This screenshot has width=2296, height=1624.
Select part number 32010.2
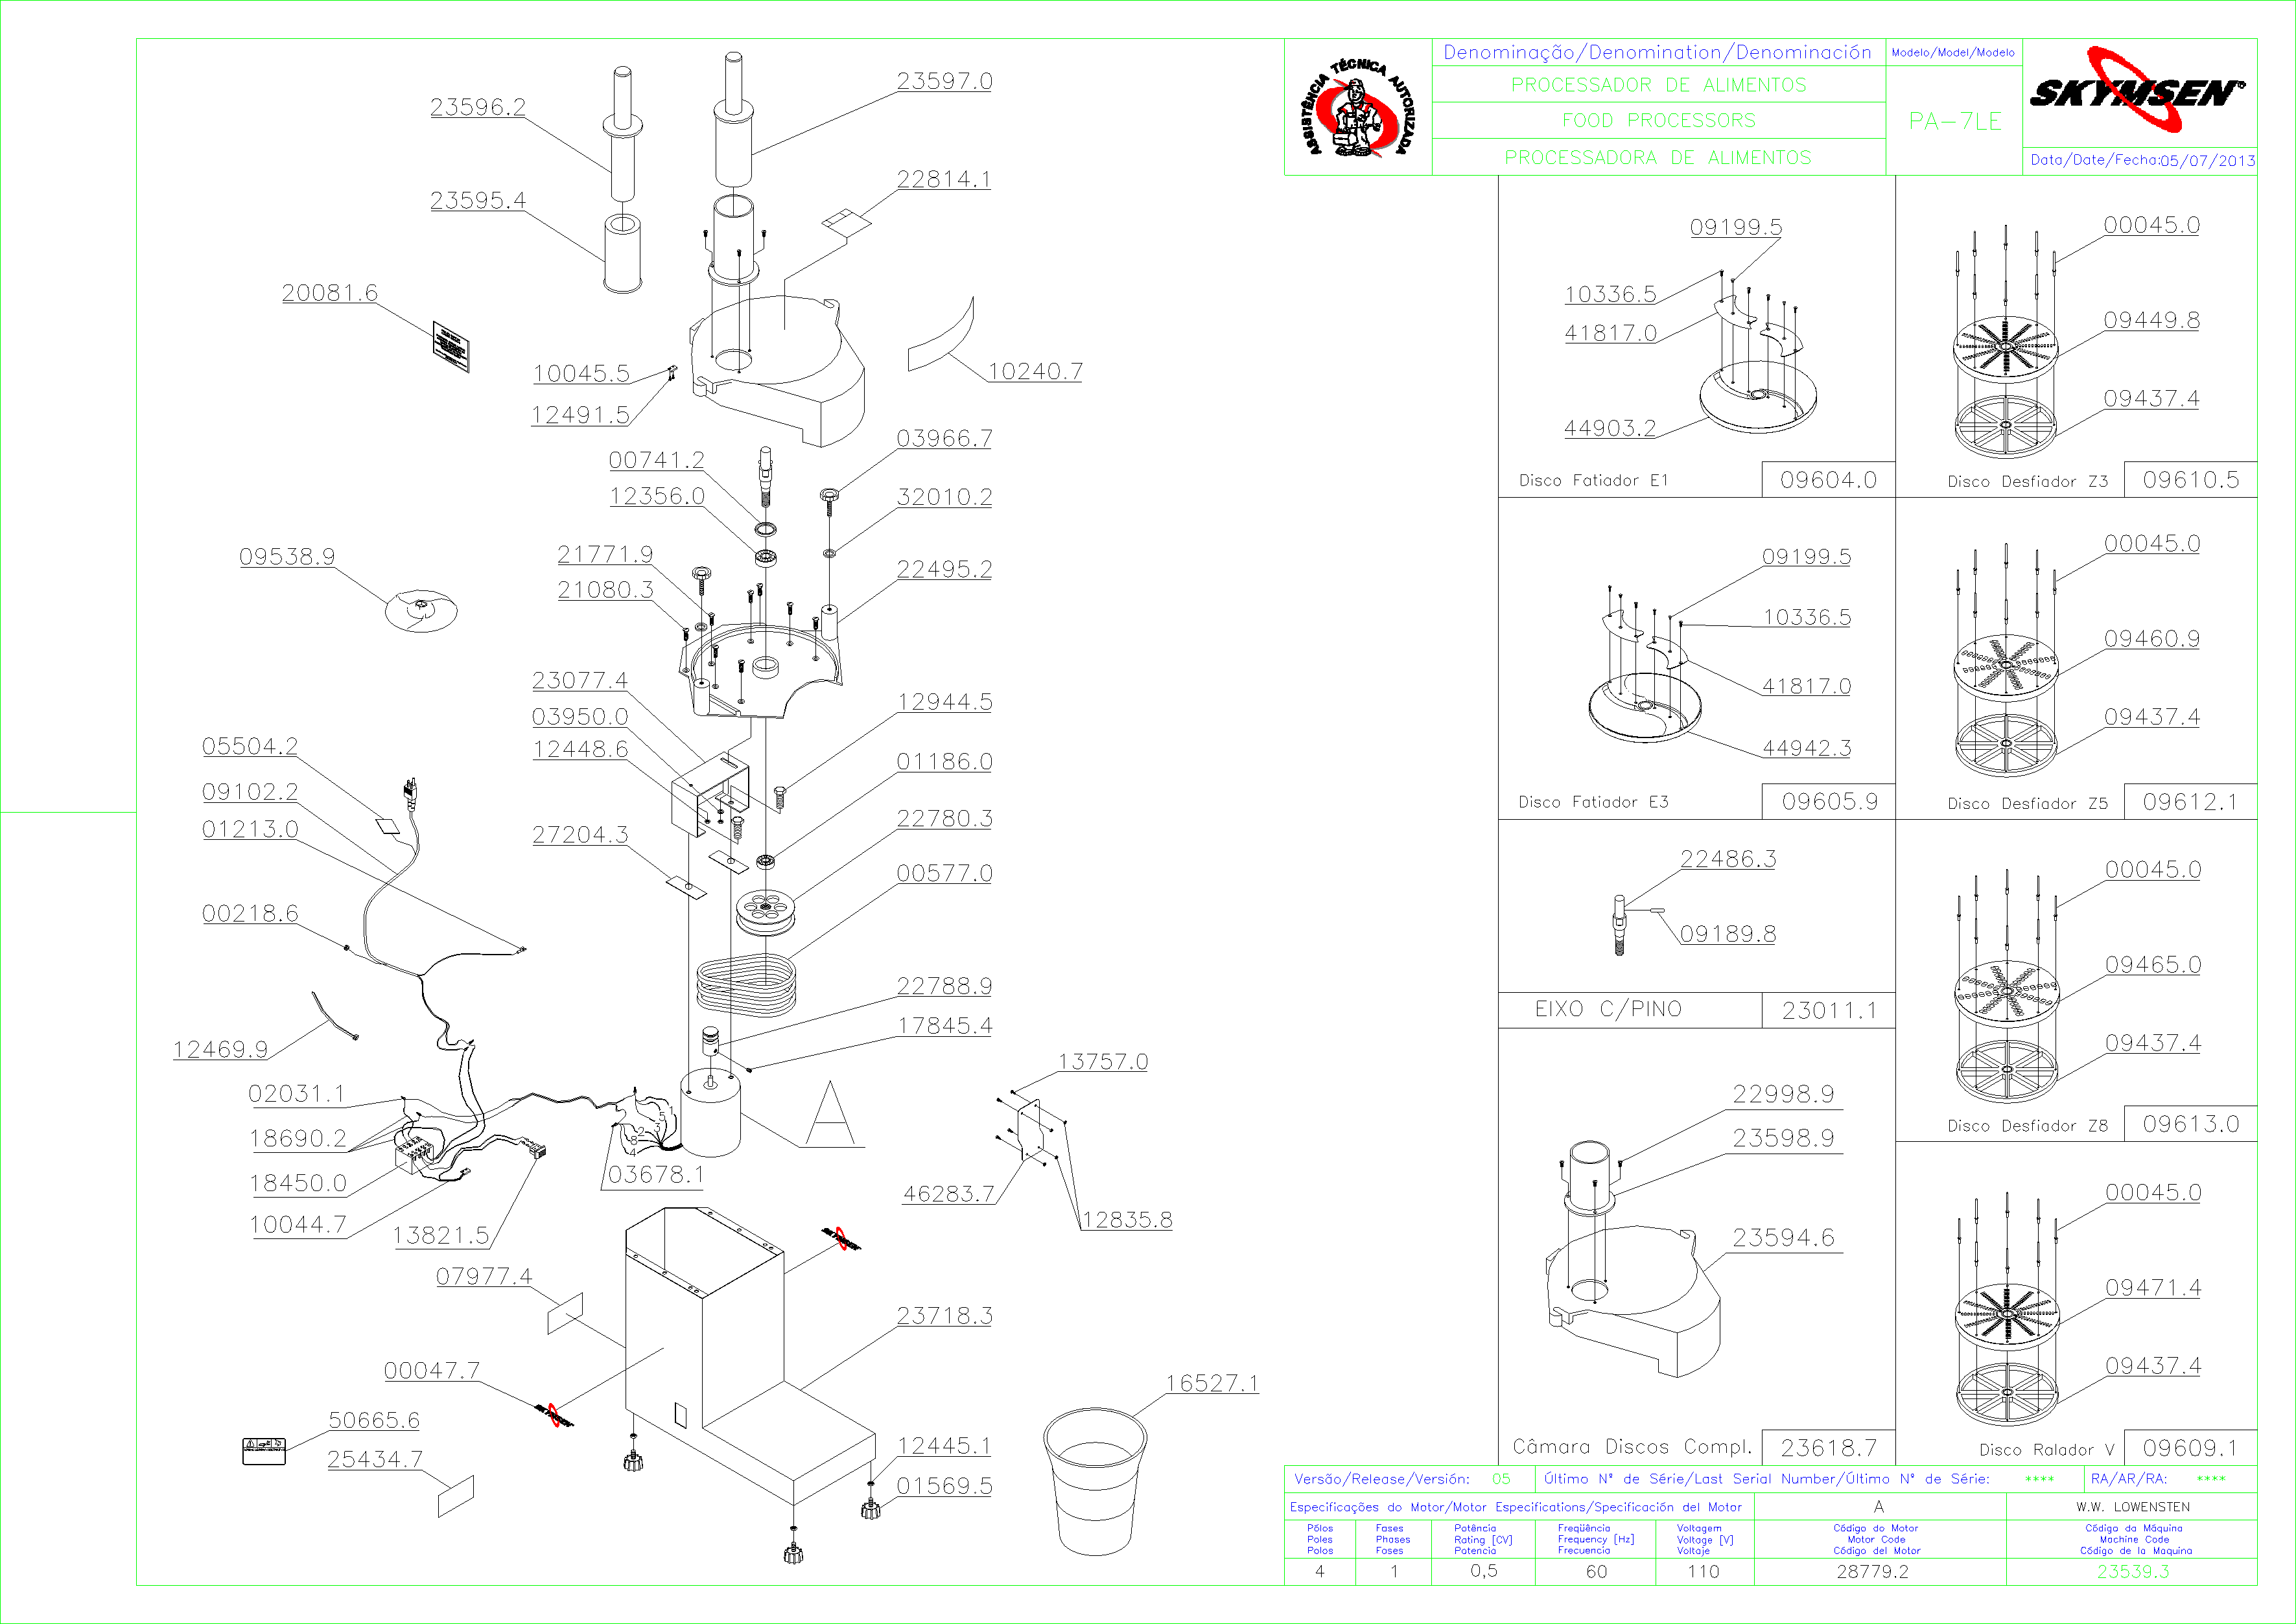pyautogui.click(x=944, y=497)
